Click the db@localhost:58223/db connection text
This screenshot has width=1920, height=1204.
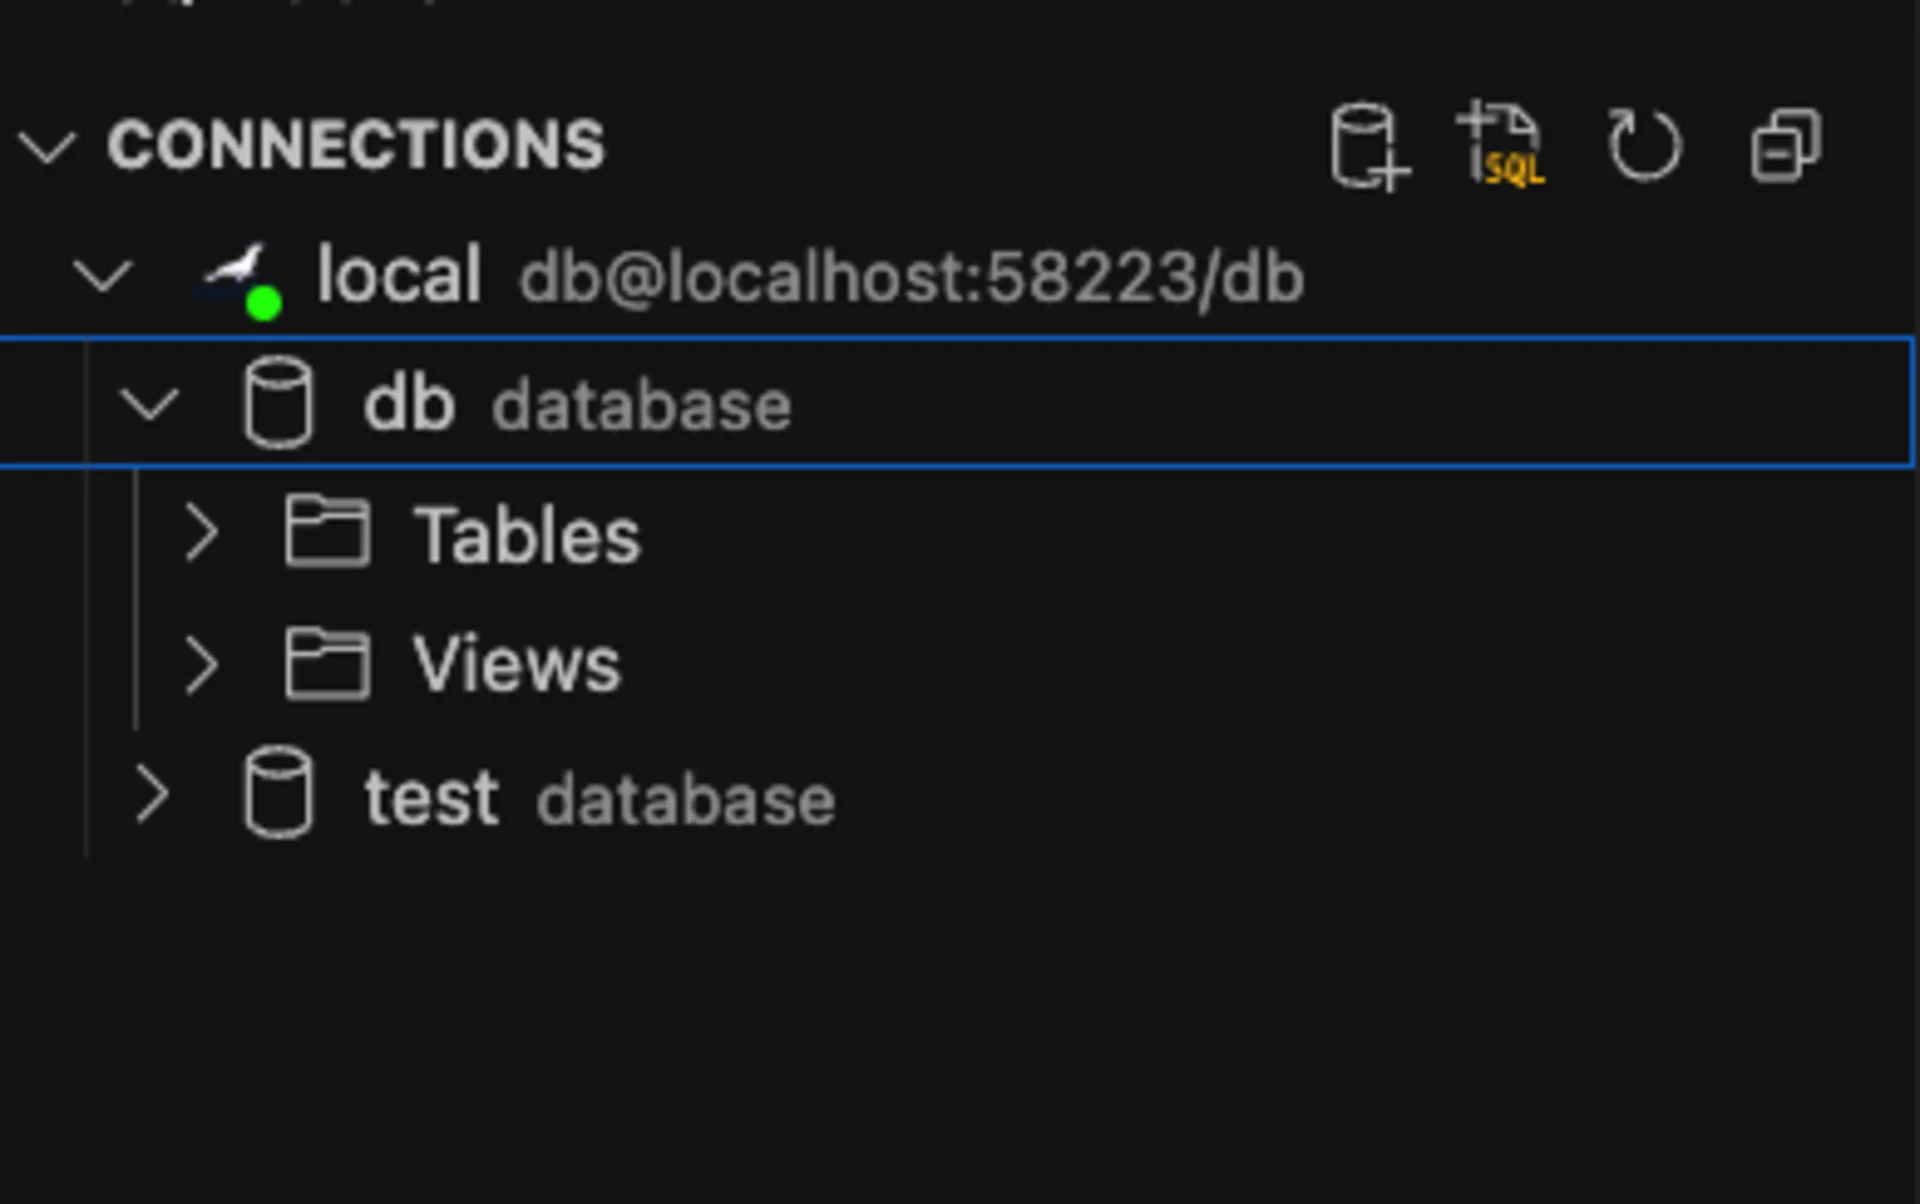910,277
